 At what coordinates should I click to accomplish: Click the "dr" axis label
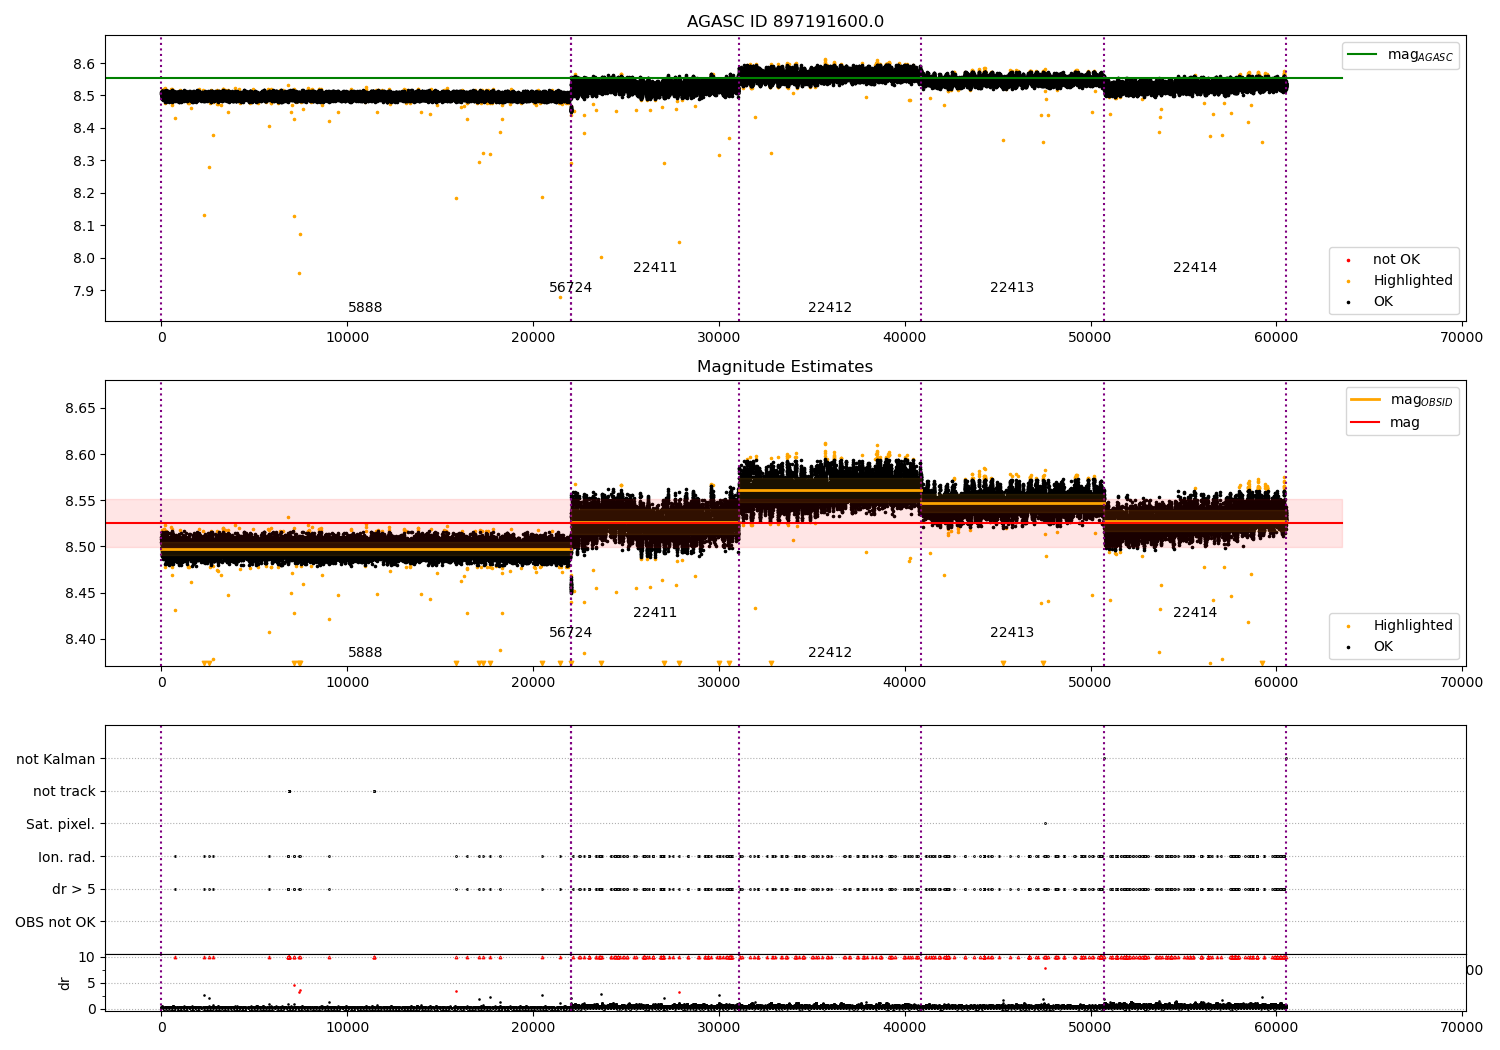pos(65,983)
